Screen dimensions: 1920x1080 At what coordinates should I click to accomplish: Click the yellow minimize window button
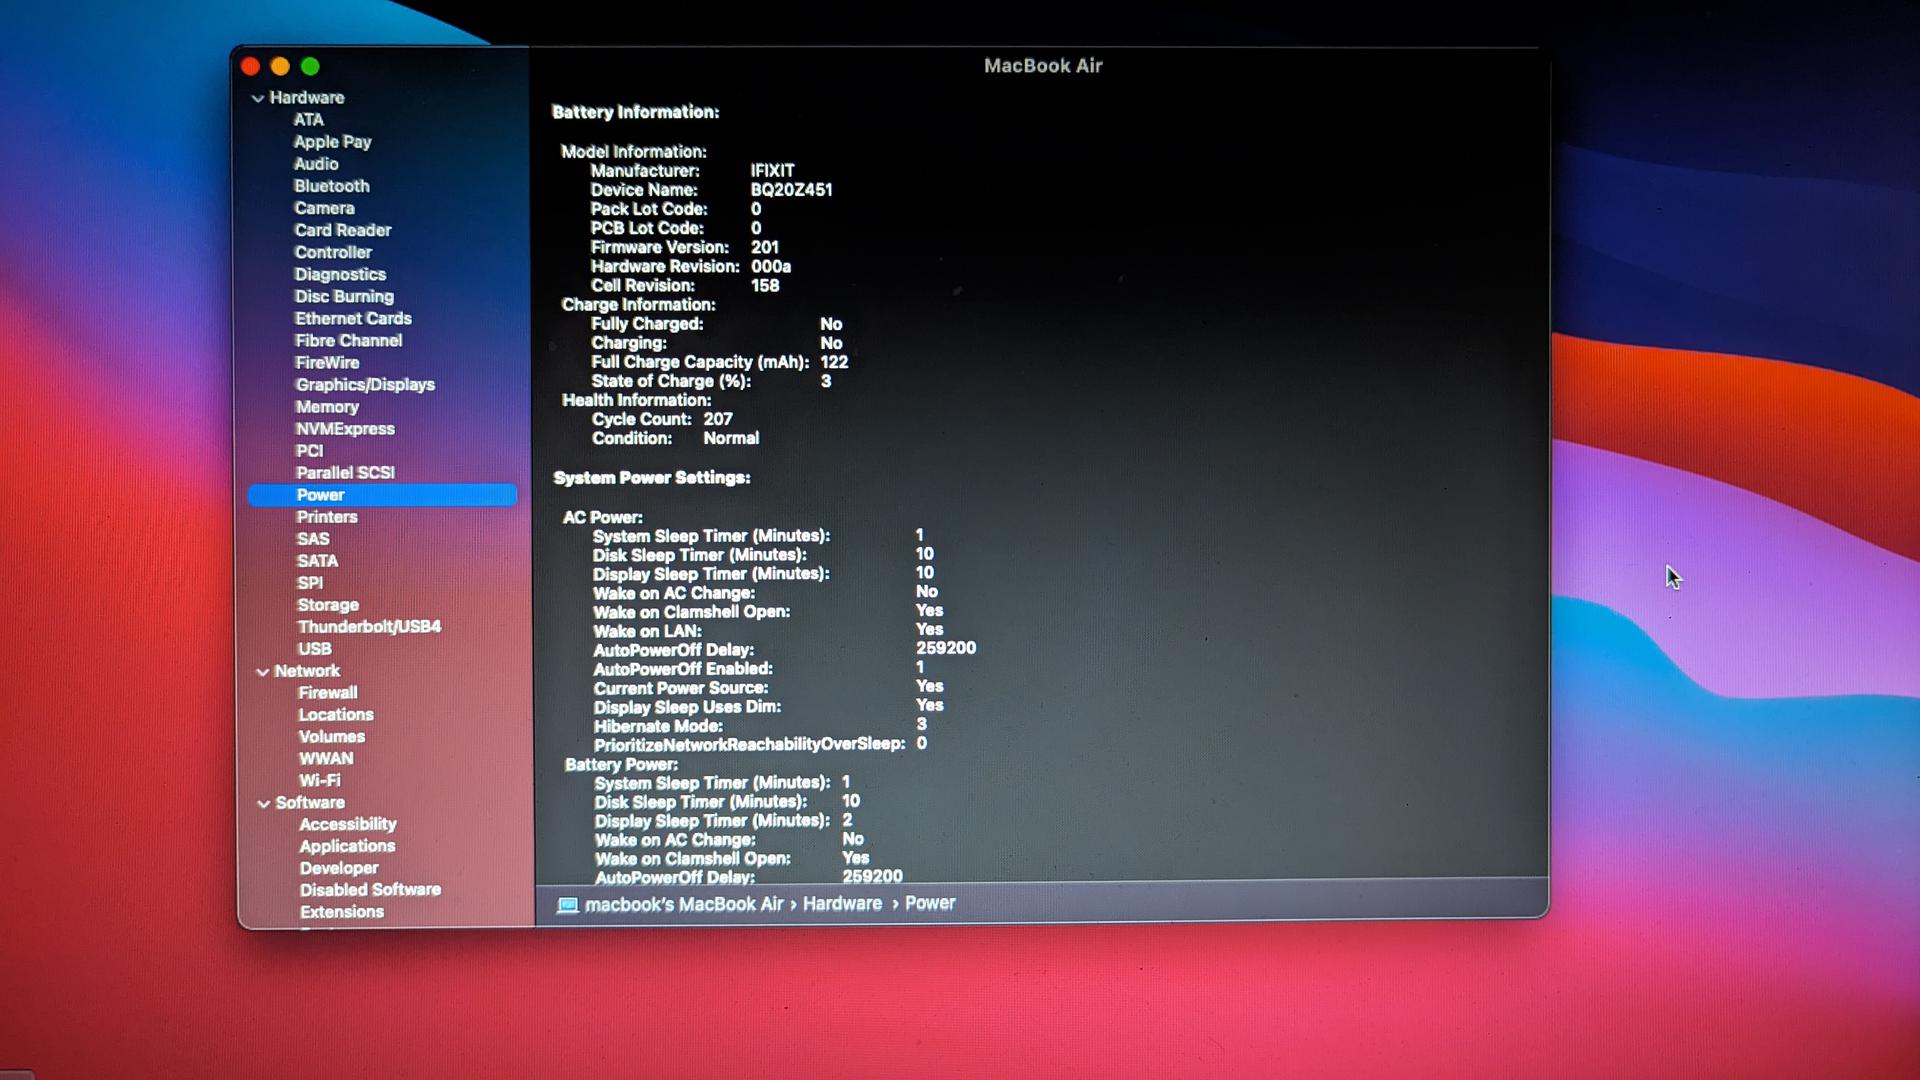pos(280,67)
